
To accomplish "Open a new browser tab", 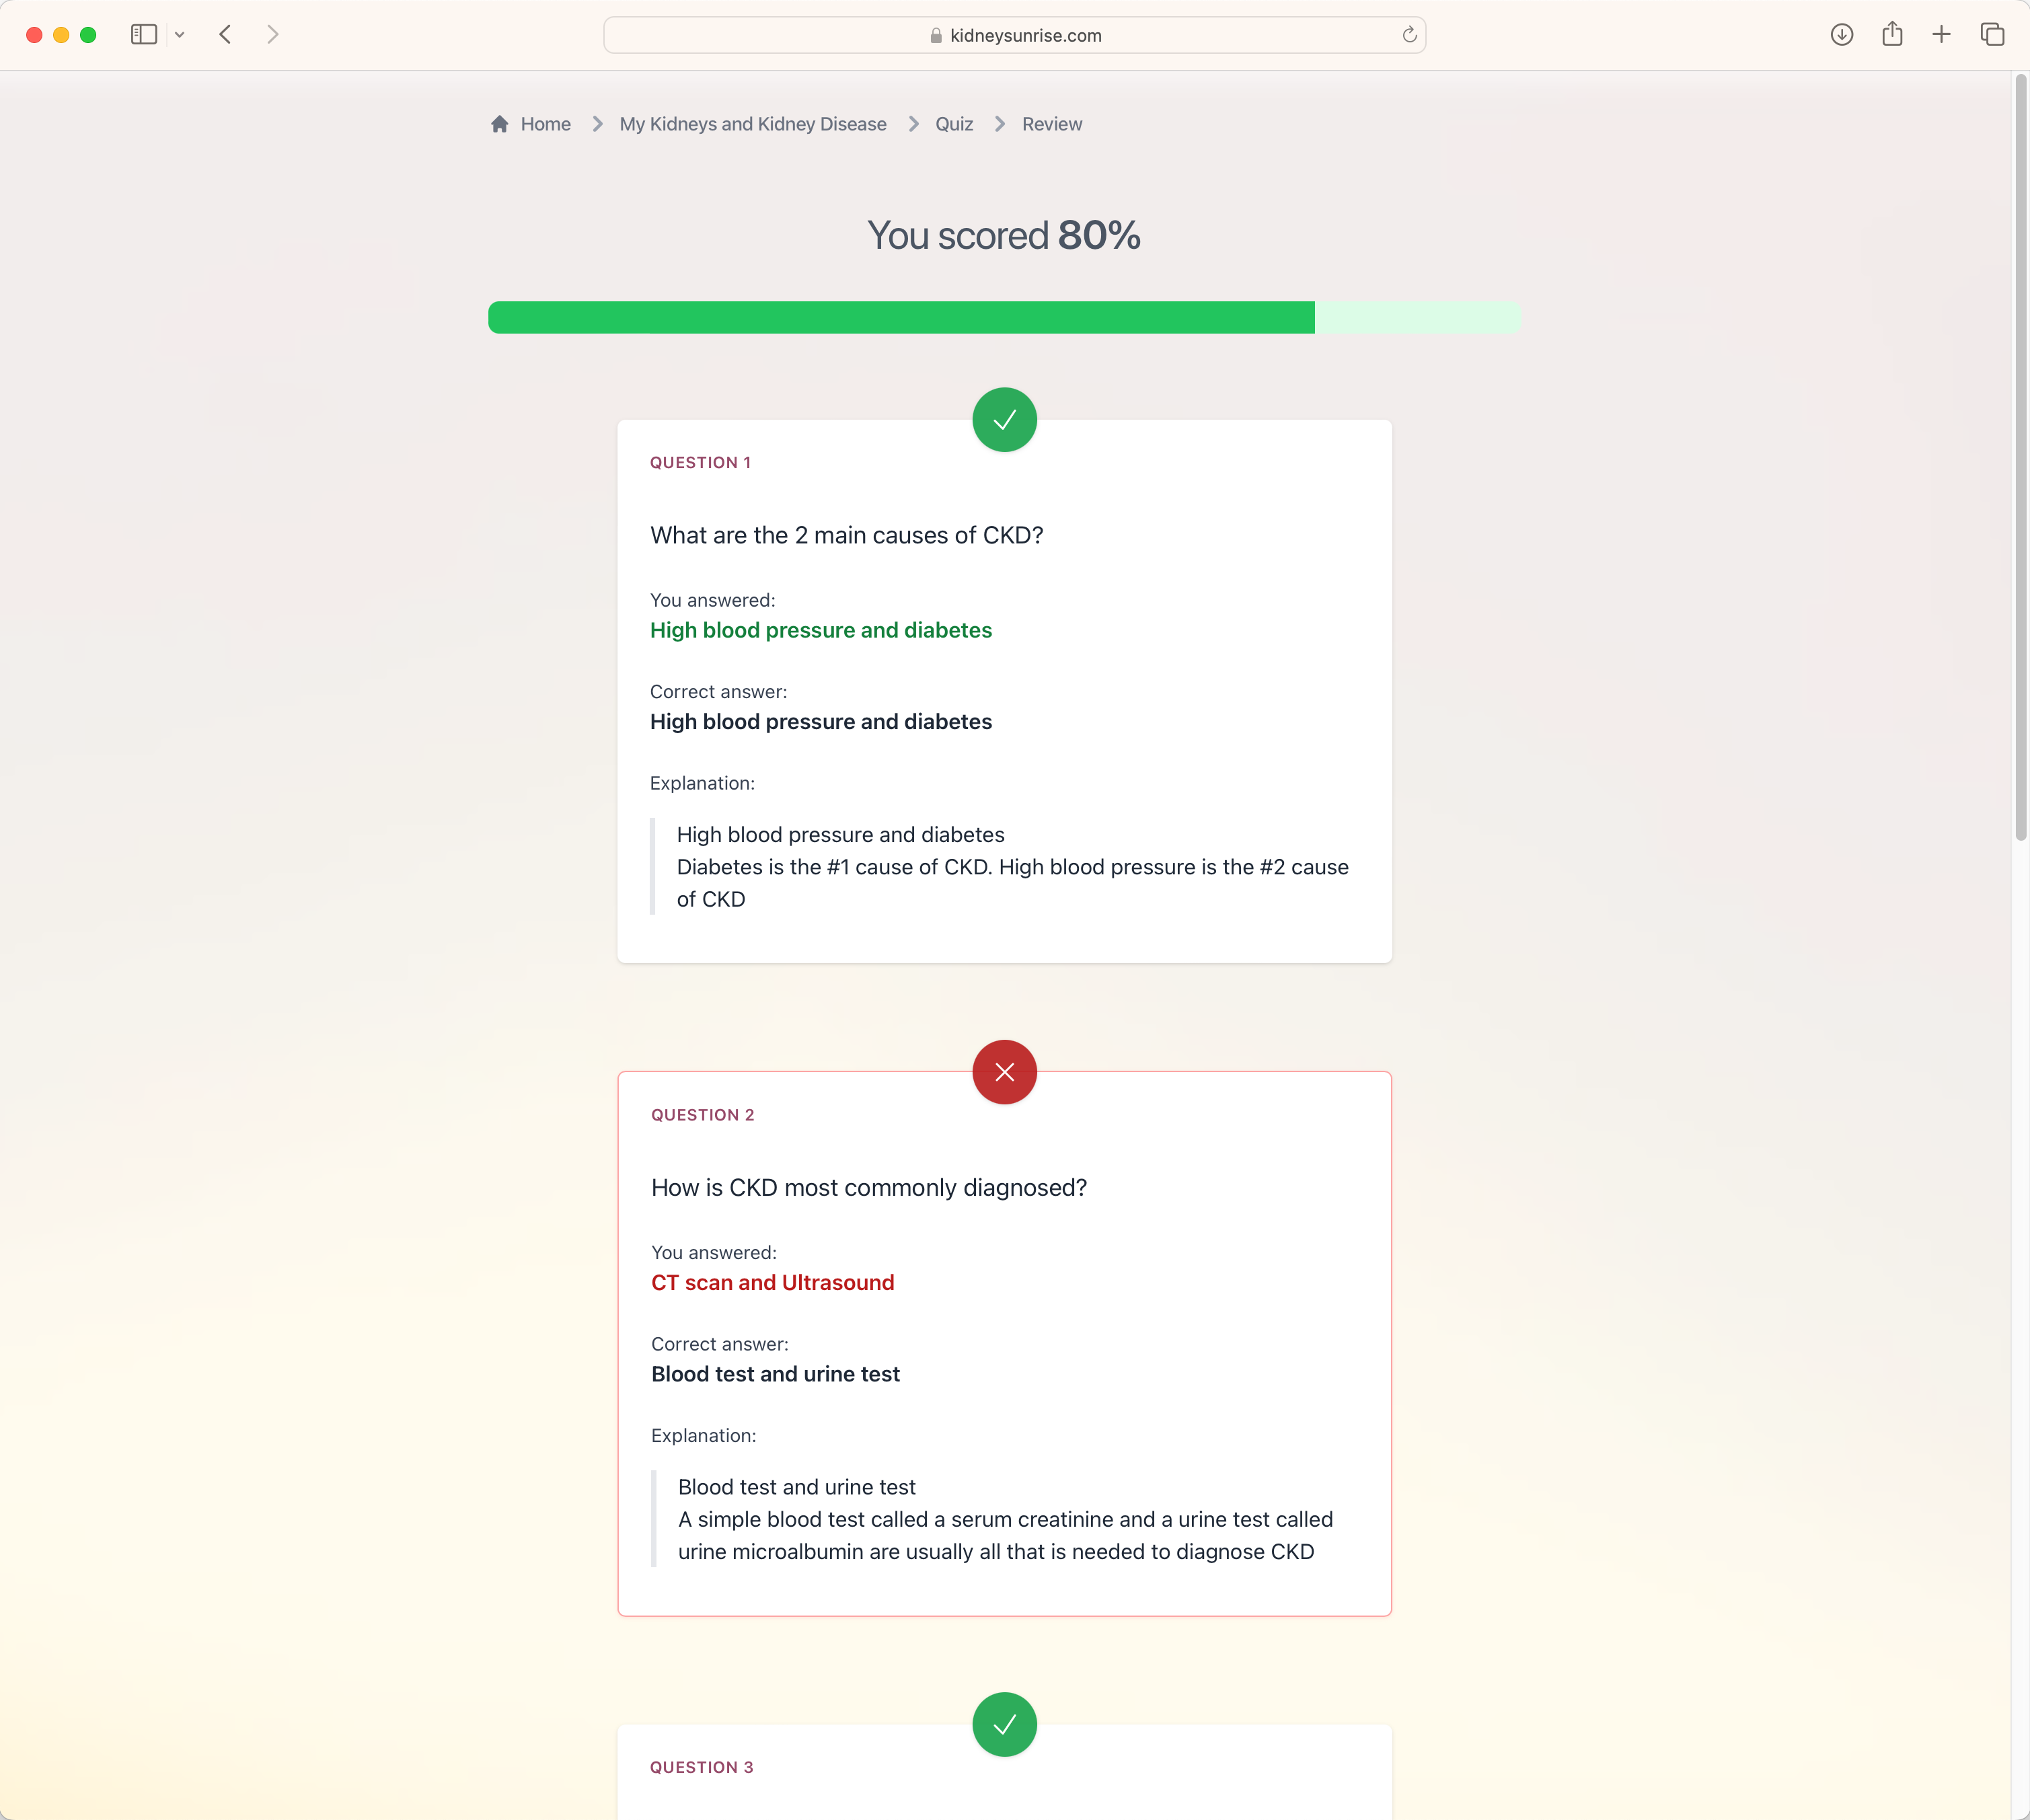I will tap(1941, 34).
